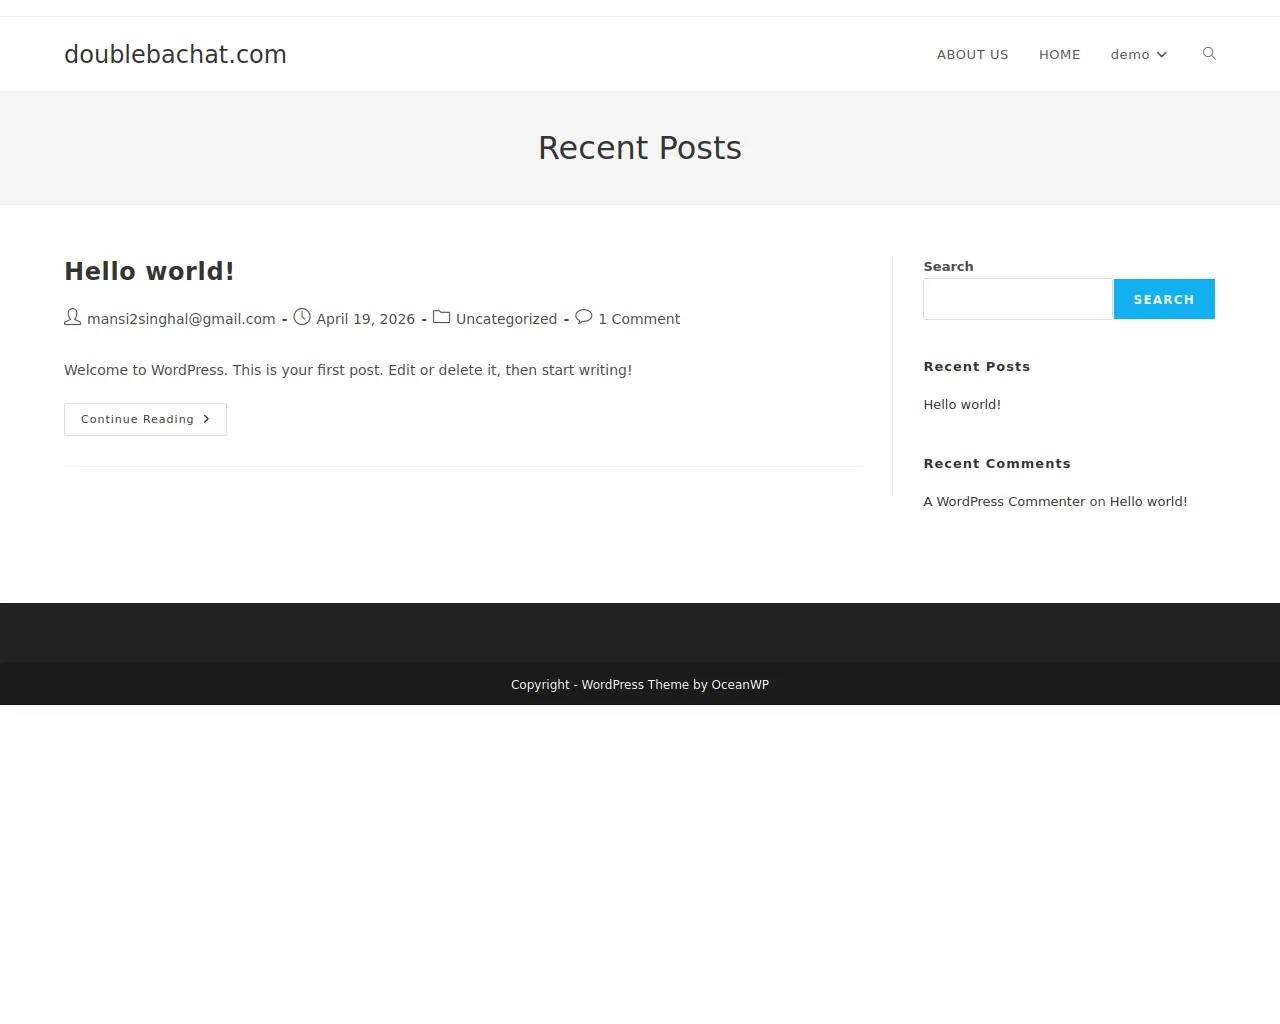Screen dimensions: 1280x1024
Task: Open the Uncategorized category link
Action: coord(506,319)
